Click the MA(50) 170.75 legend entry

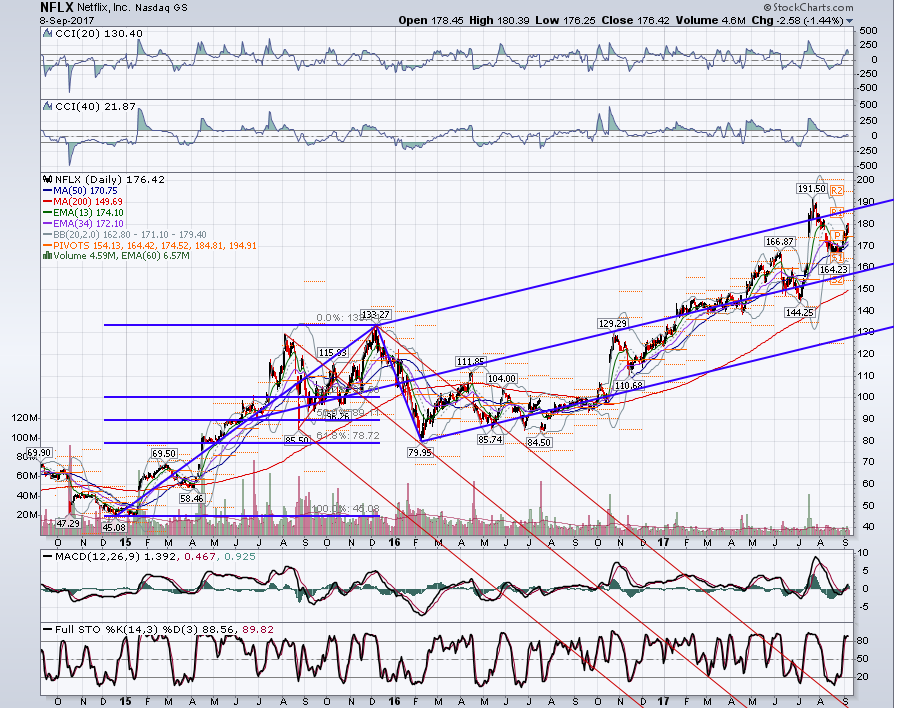[x=80, y=190]
